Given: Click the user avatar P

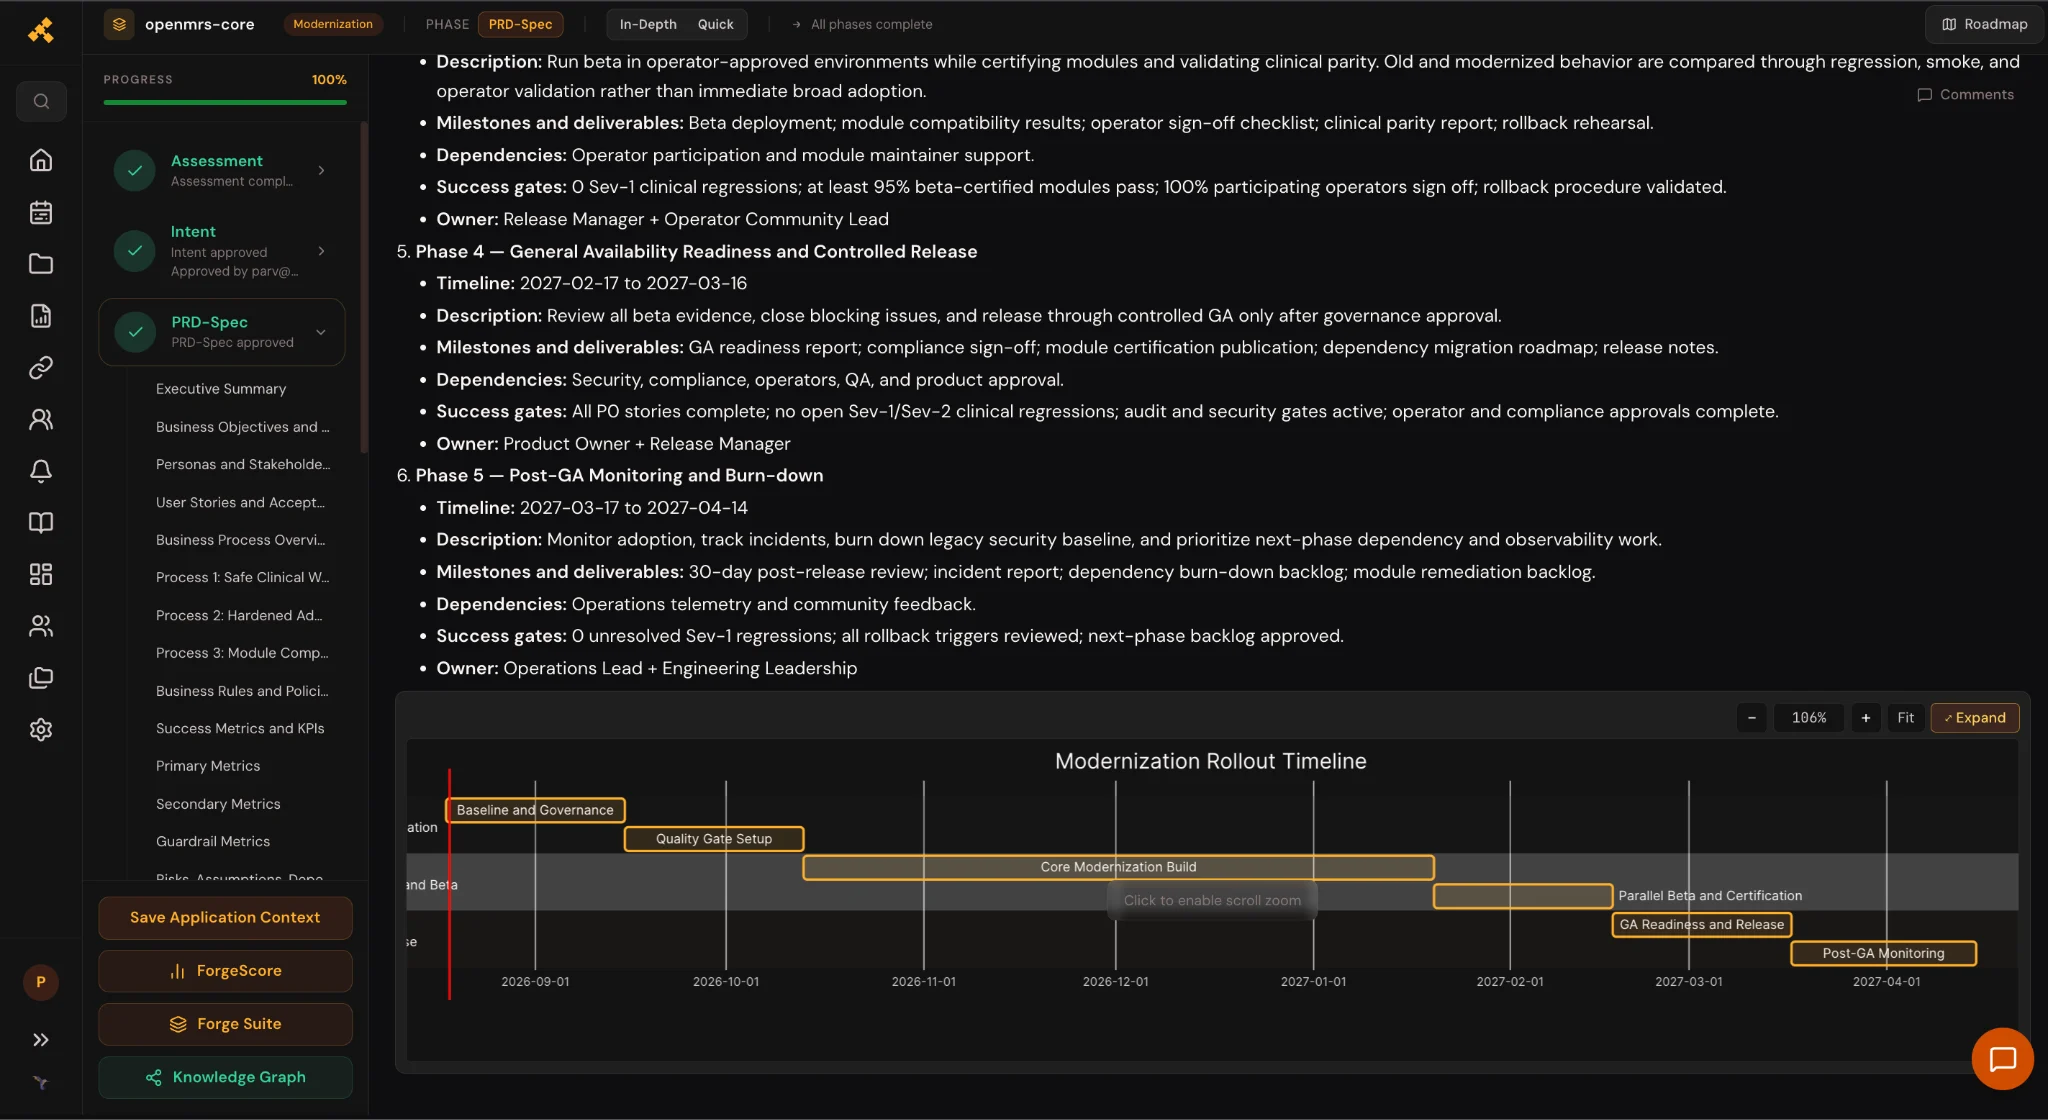Looking at the screenshot, I should 41,982.
